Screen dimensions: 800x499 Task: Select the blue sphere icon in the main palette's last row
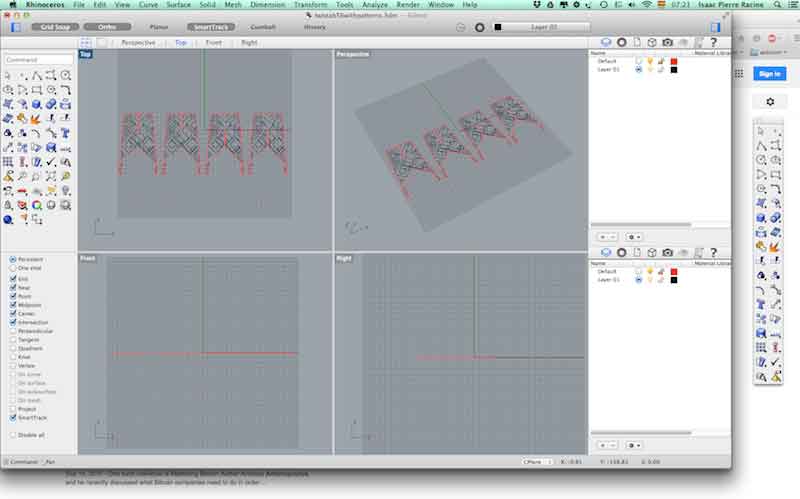click(x=8, y=219)
